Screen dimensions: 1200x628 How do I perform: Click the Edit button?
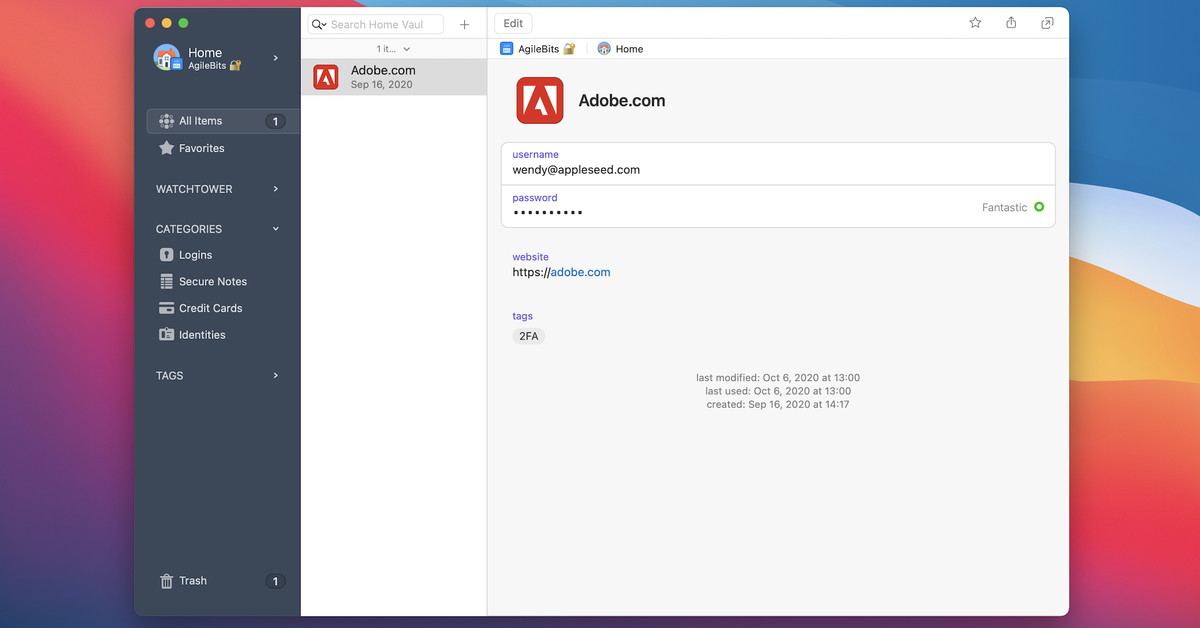[513, 23]
